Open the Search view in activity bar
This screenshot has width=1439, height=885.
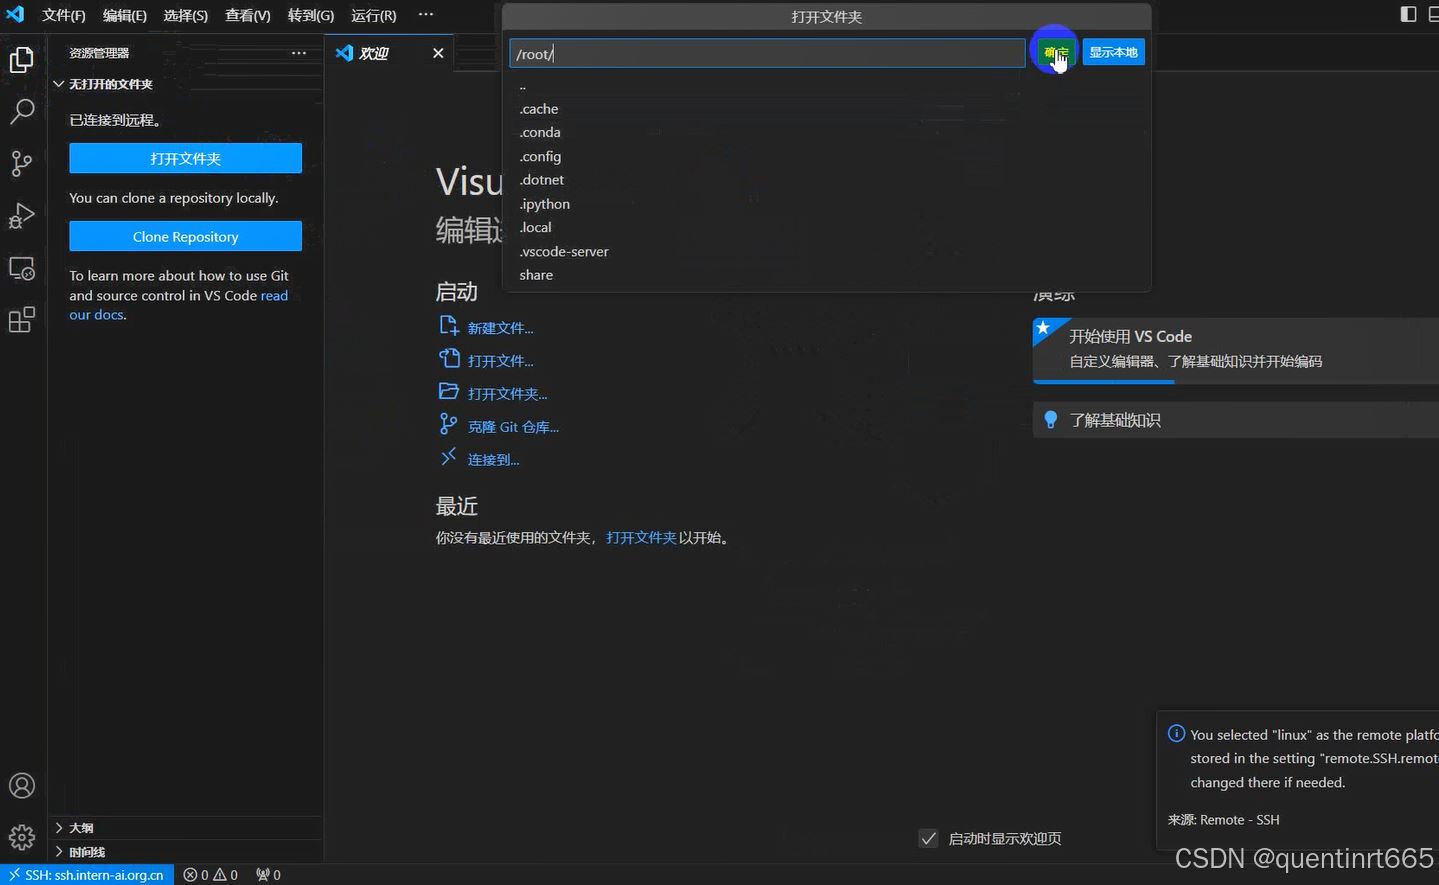22,111
